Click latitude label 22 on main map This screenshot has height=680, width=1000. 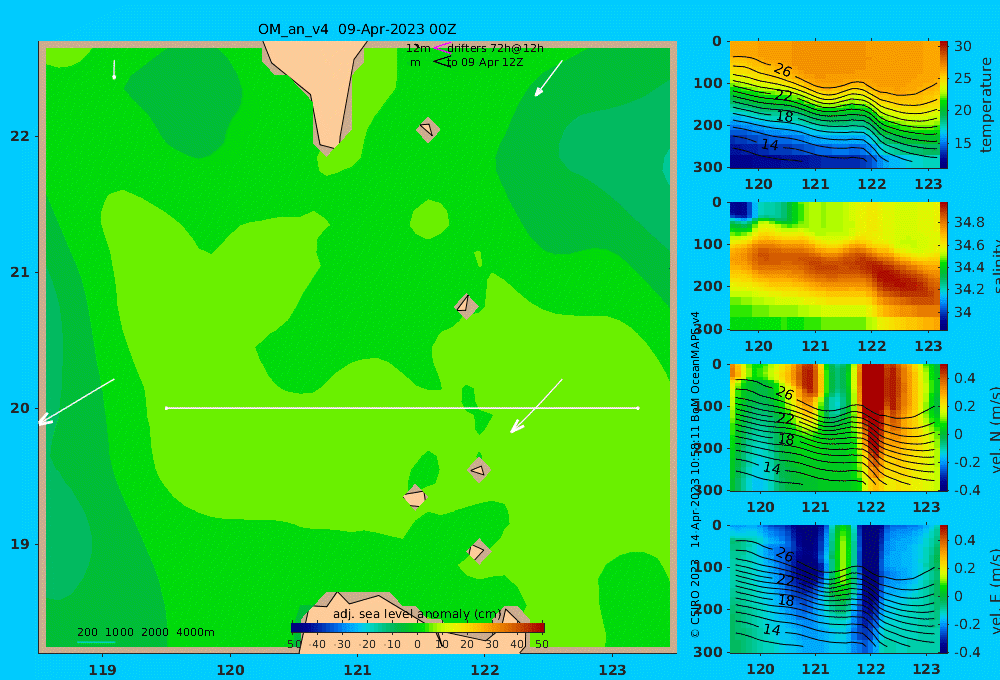pos(20,137)
